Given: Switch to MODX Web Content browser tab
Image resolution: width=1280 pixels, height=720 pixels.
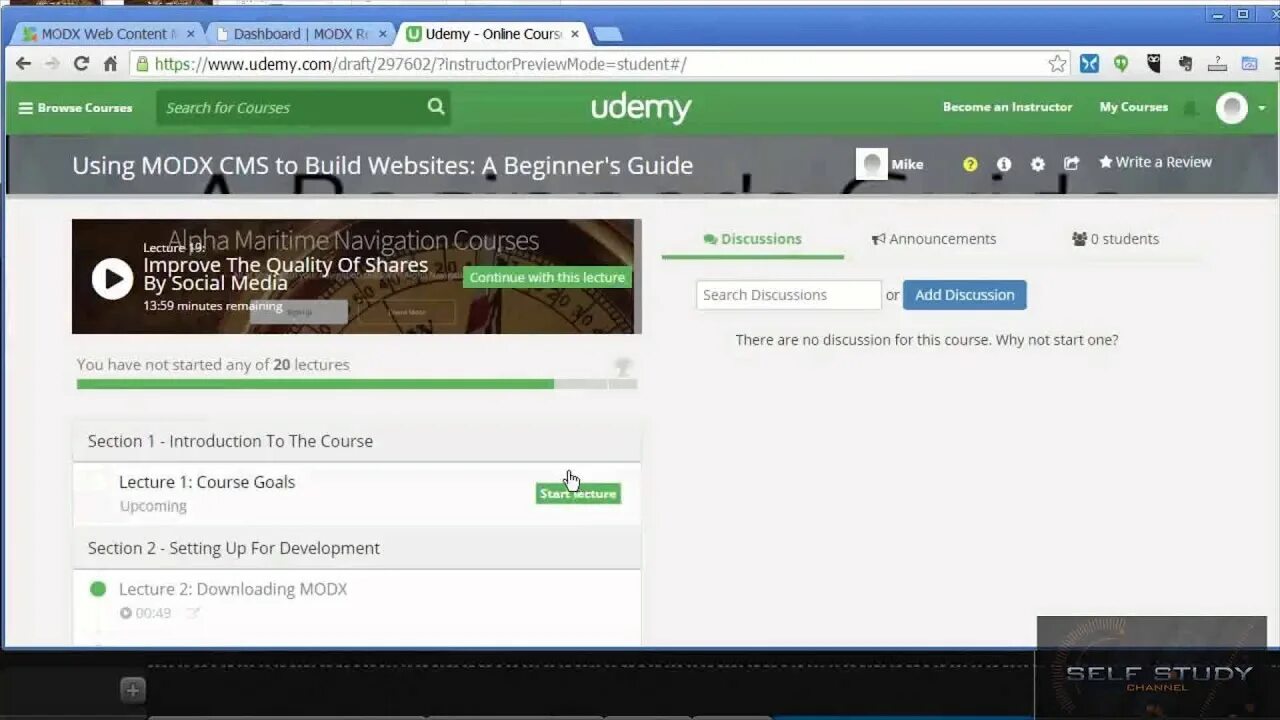Looking at the screenshot, I should [106, 33].
